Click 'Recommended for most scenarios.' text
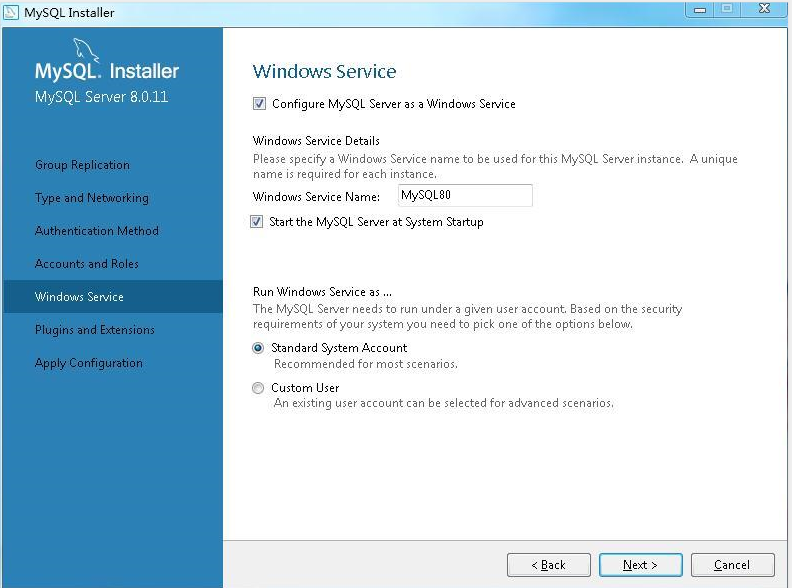 tap(366, 364)
